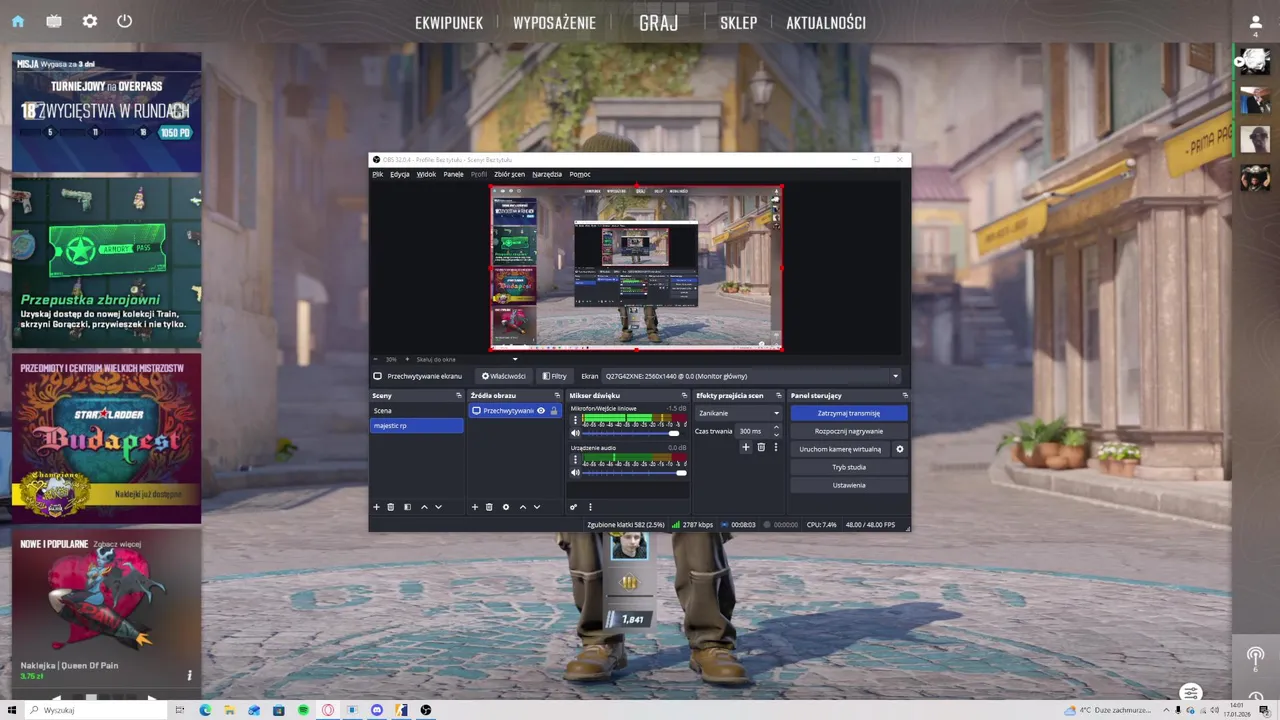1280x720 pixels.
Task: Open the Overpass mission banner
Action: (x=107, y=112)
